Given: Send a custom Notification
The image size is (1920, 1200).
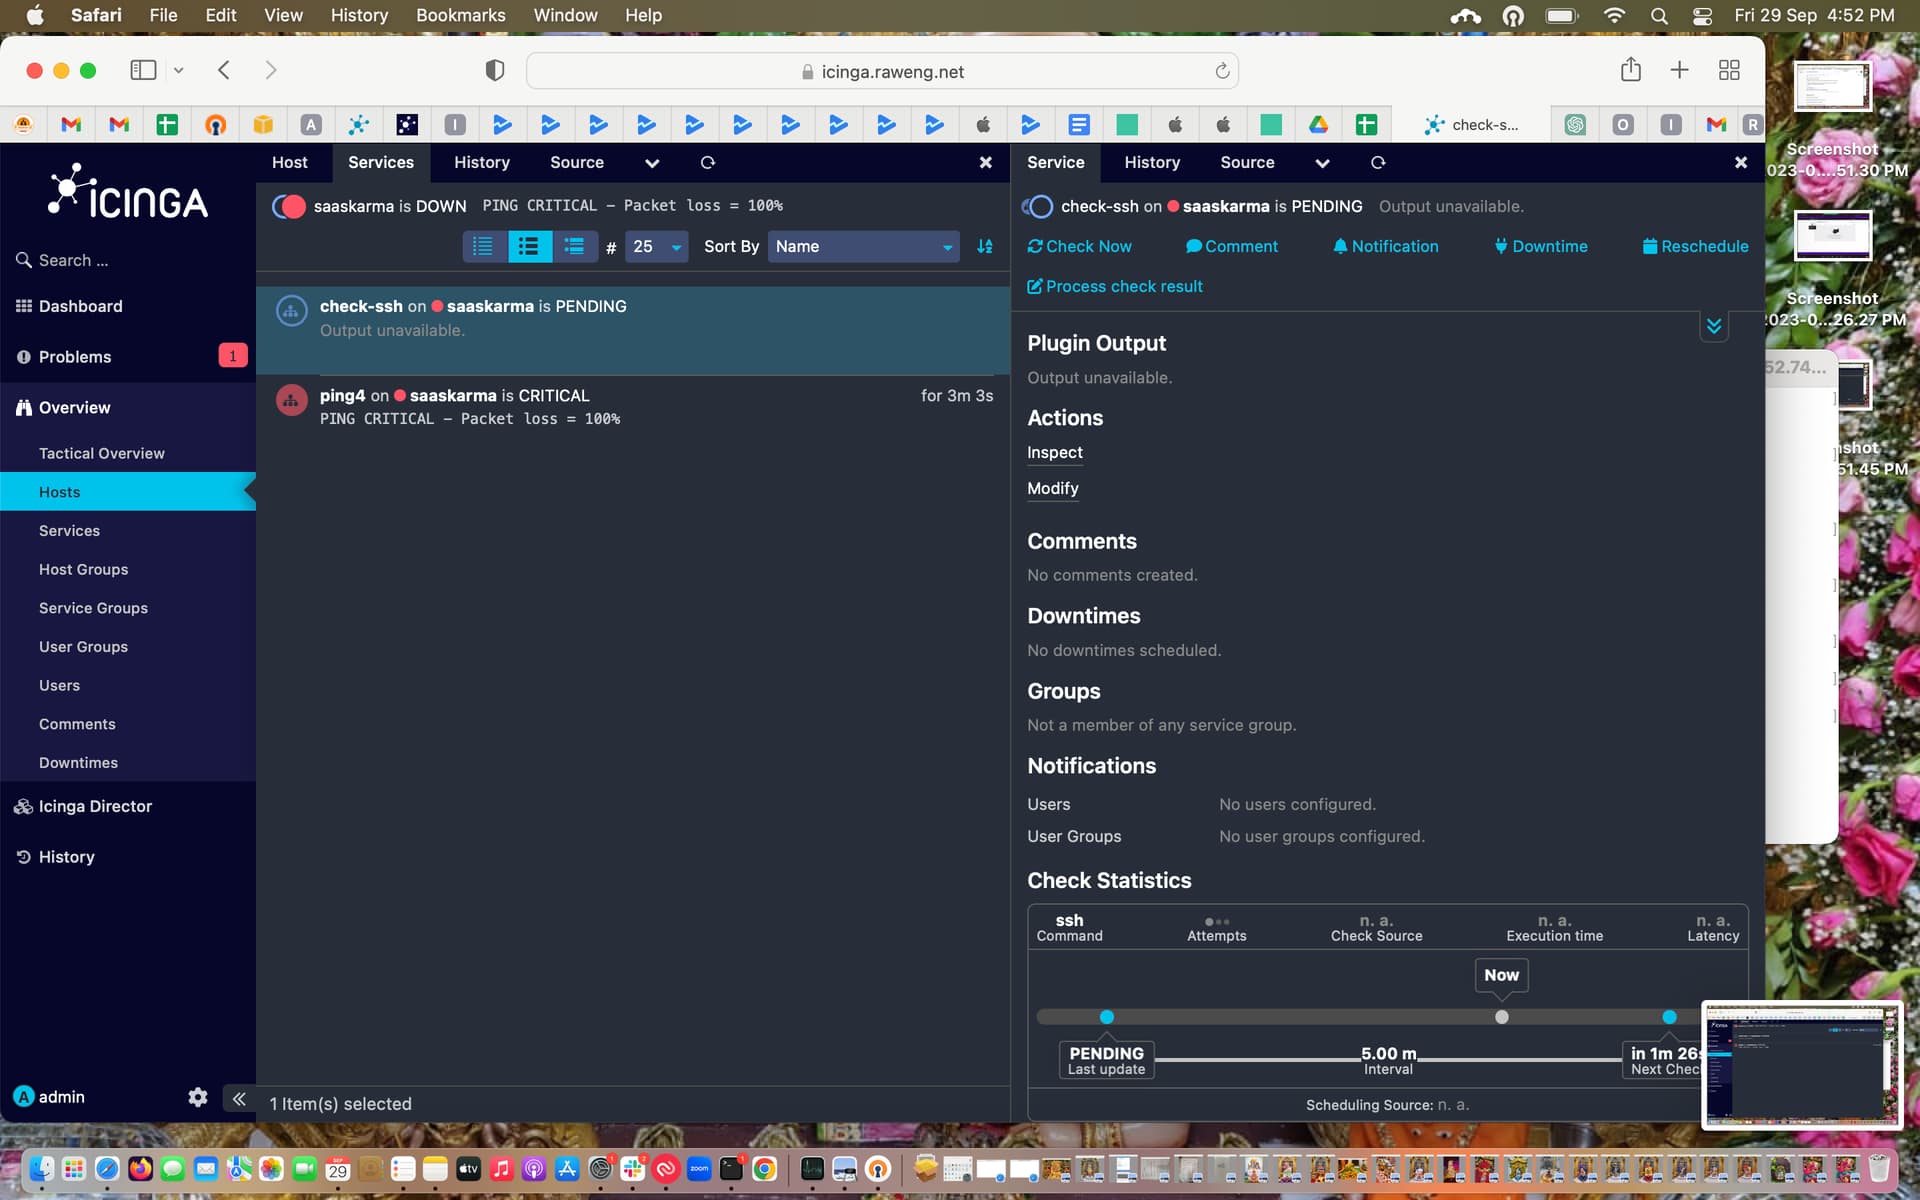Looking at the screenshot, I should pos(1386,246).
